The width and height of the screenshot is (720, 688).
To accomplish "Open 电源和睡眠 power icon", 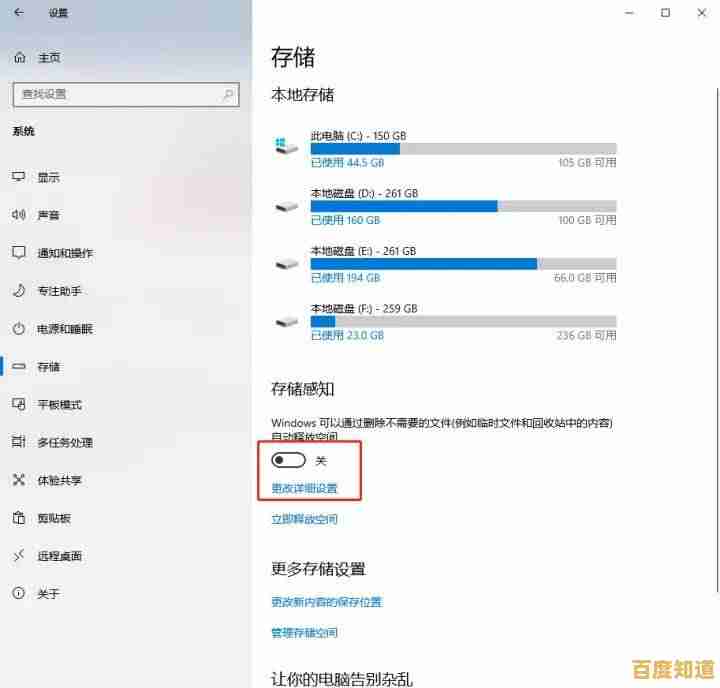I will [x=18, y=329].
